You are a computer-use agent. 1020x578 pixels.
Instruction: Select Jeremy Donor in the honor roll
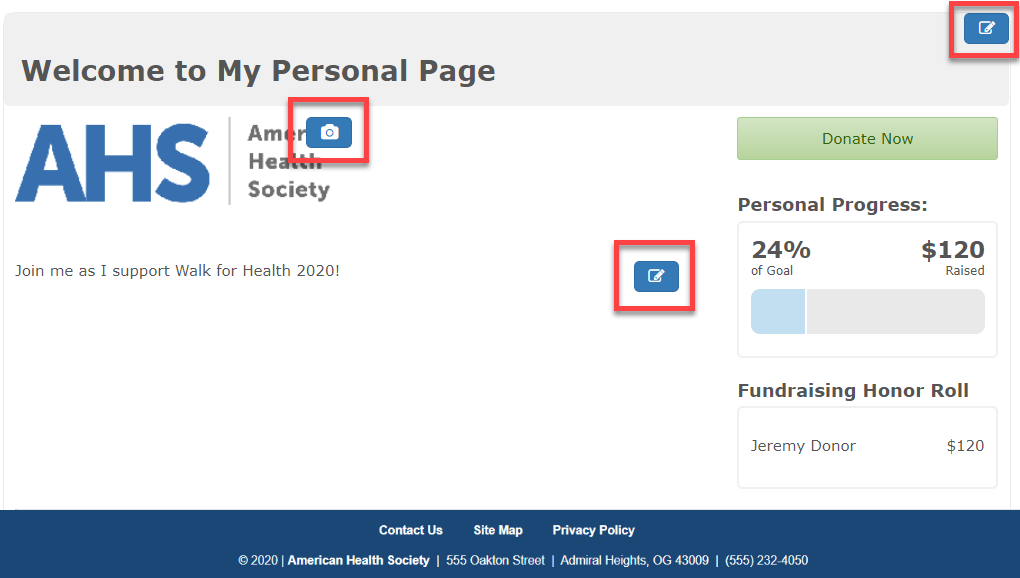803,446
